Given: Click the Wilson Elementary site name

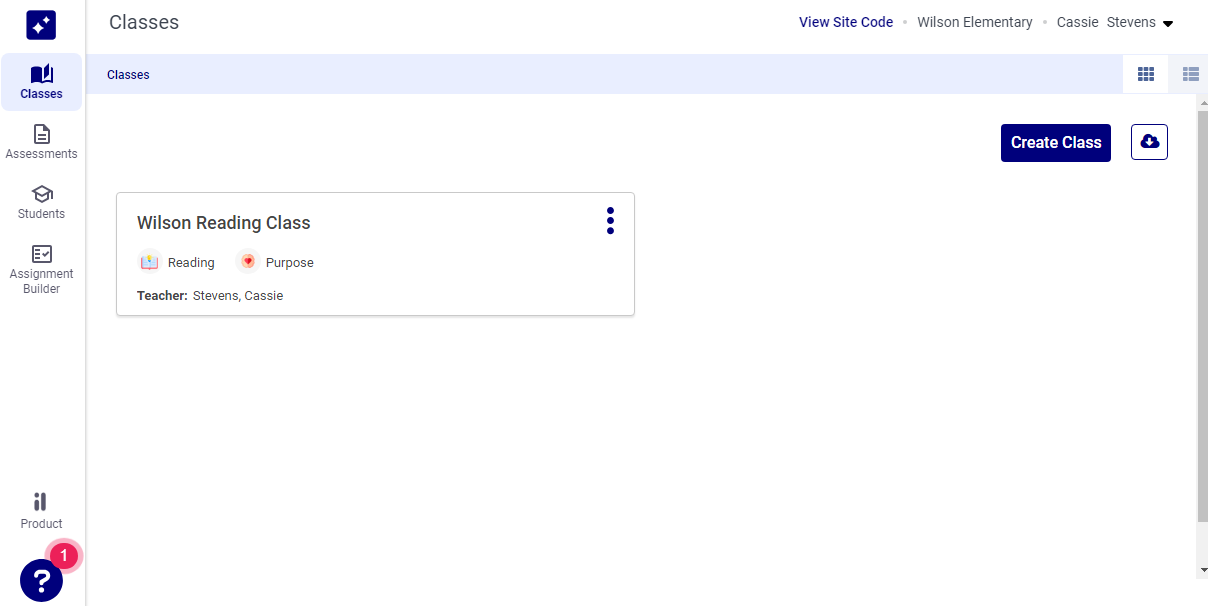Looking at the screenshot, I should 974,22.
